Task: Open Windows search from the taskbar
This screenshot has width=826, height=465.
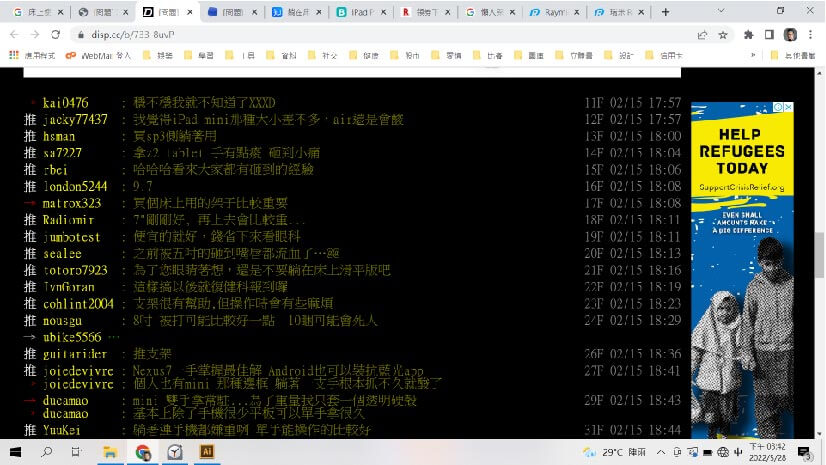Action: click(47, 452)
